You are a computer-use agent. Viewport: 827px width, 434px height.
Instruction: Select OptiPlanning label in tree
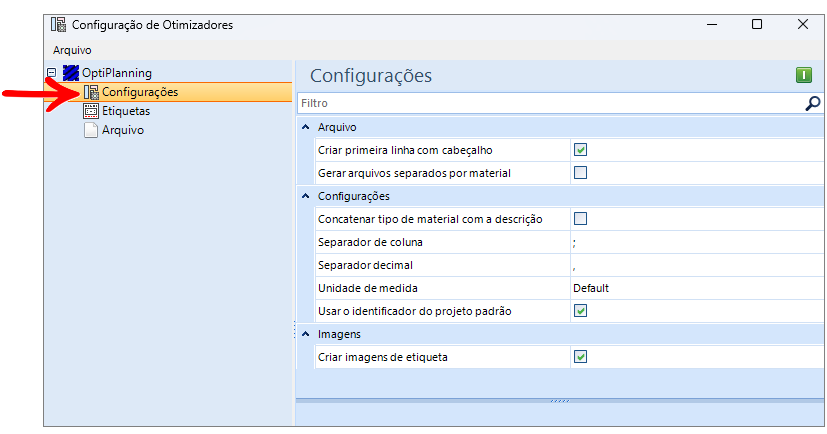117,73
